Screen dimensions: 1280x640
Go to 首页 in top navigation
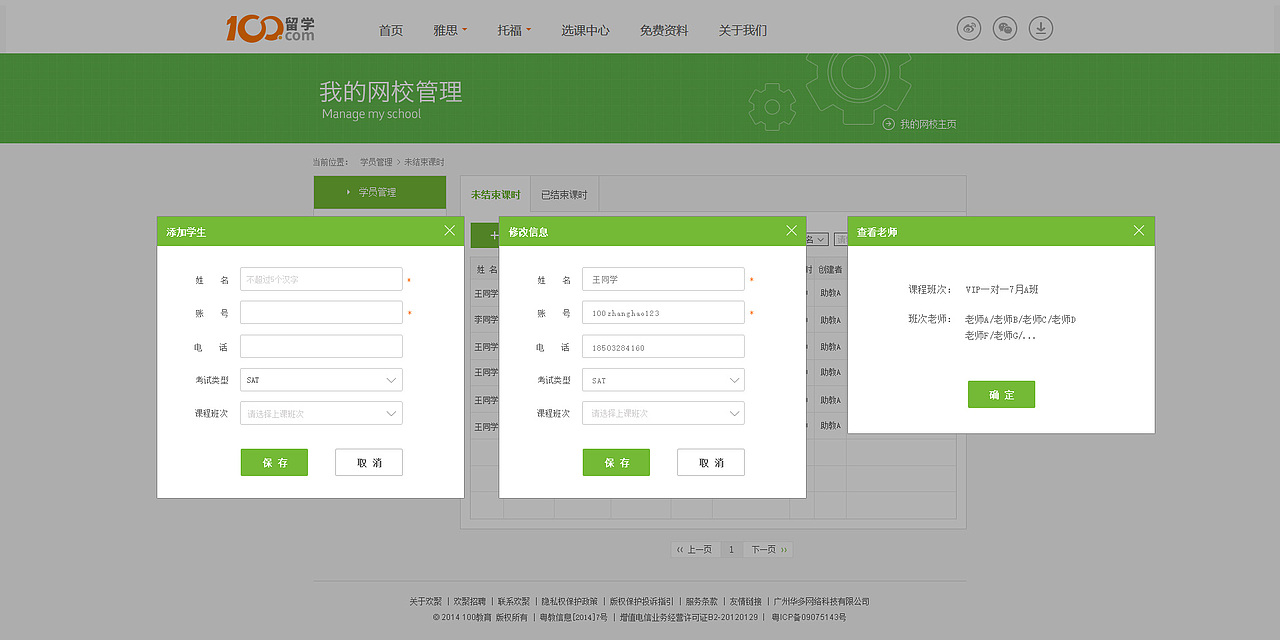click(391, 30)
